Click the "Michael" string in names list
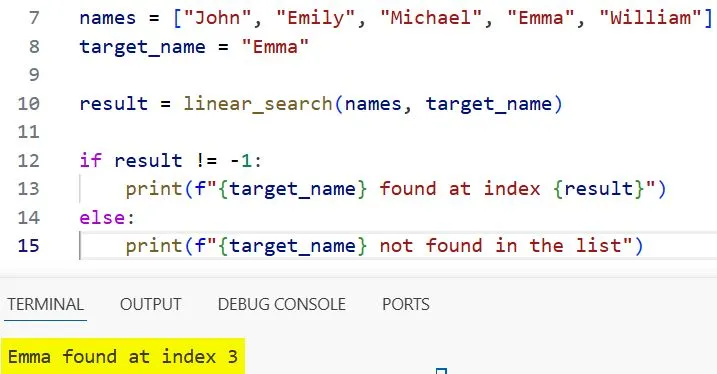 pyautogui.click(x=431, y=18)
